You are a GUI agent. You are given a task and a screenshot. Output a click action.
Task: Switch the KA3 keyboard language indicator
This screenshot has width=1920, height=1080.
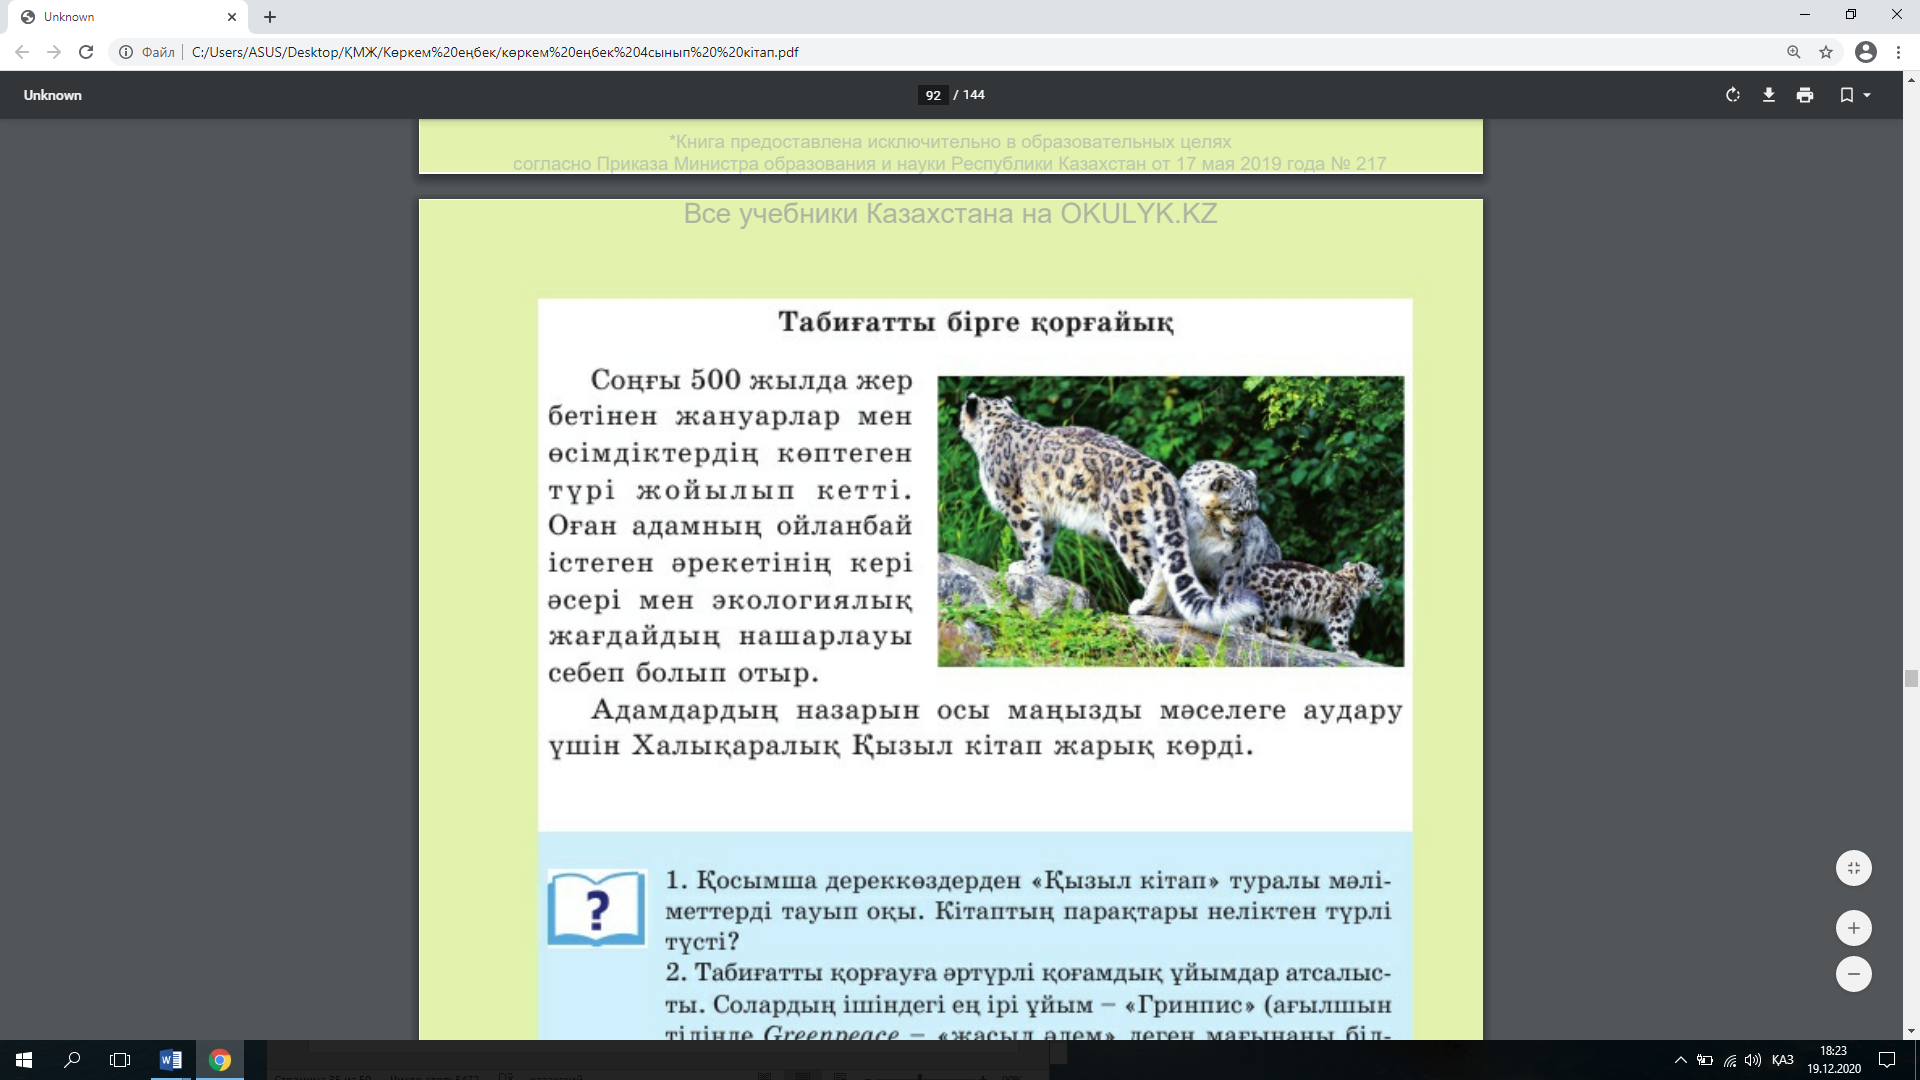(x=1782, y=1060)
